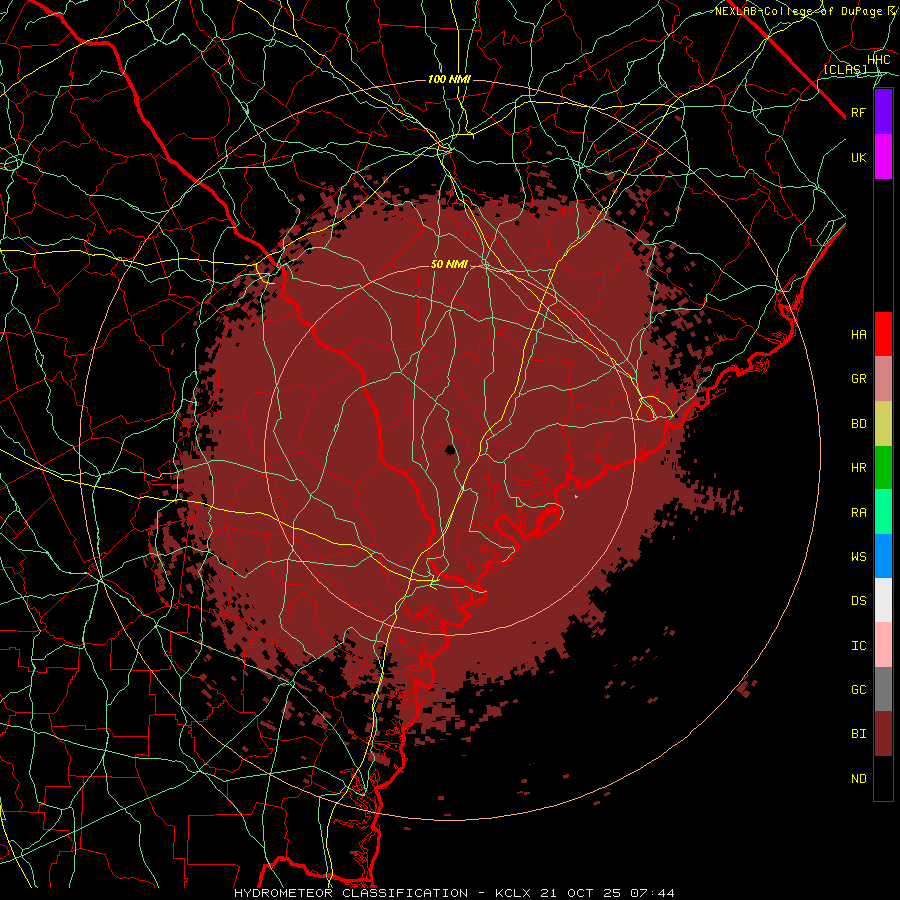Image resolution: width=900 pixels, height=900 pixels.
Task: Click the red HA legend color swatch
Action: [883, 334]
